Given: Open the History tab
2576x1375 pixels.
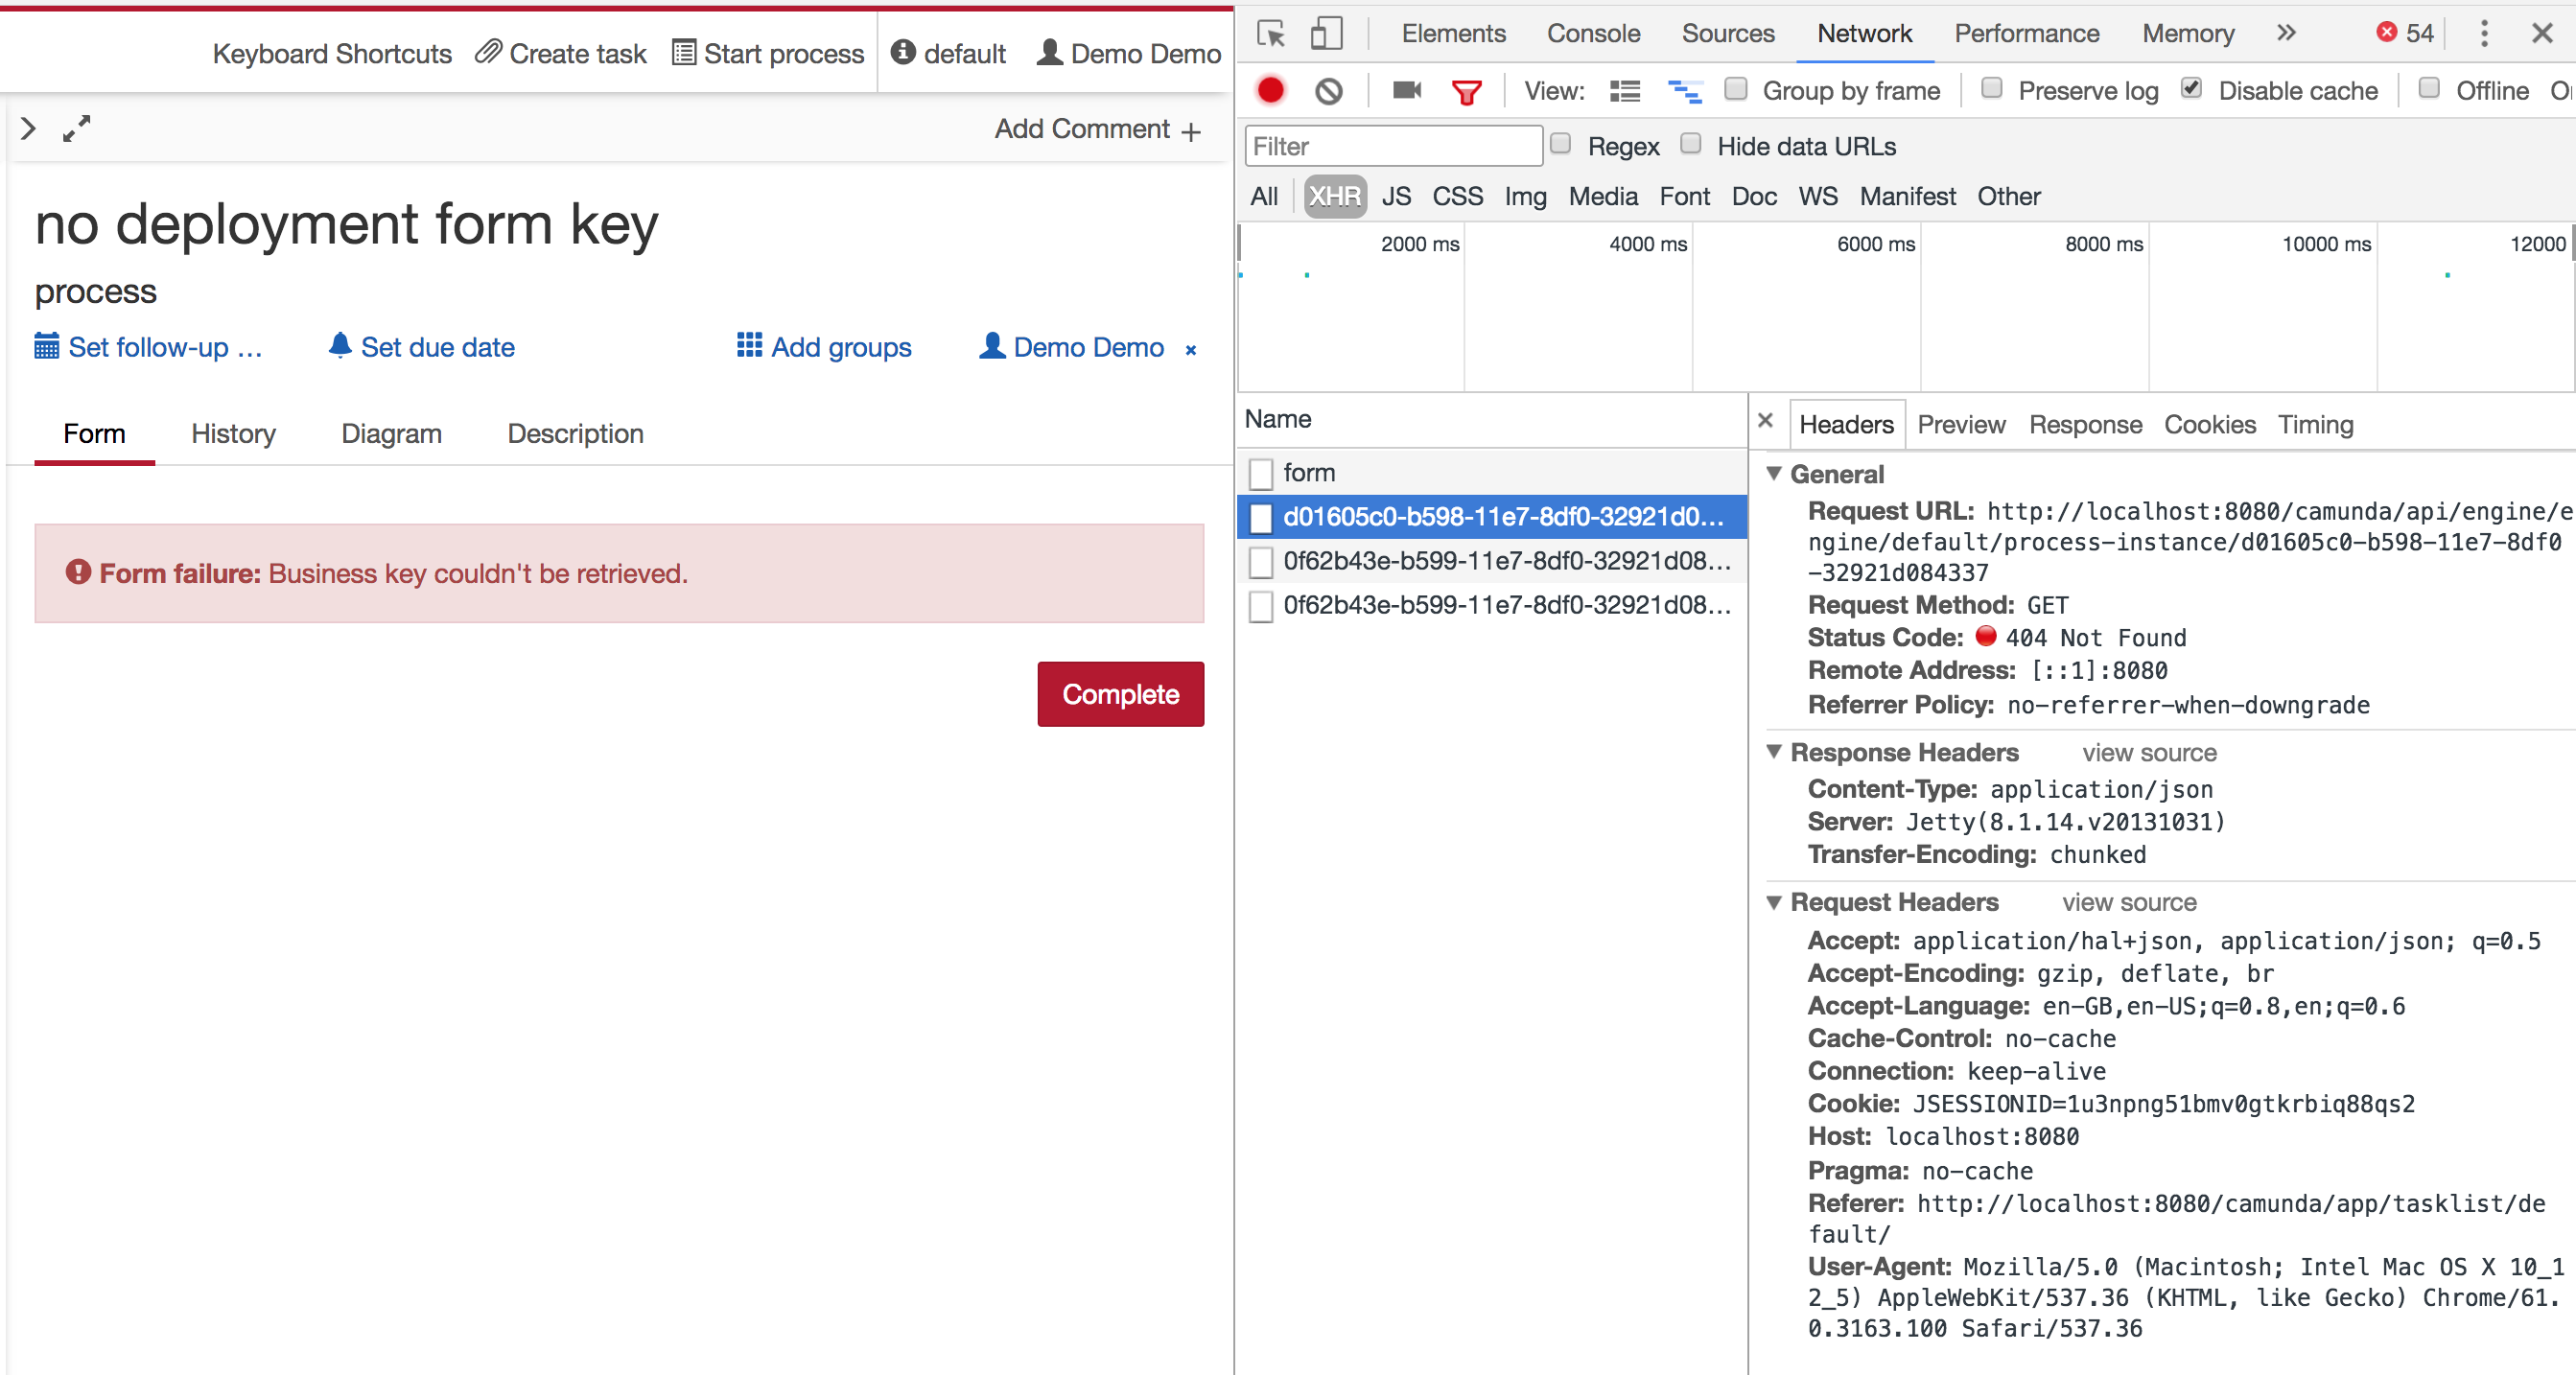Looking at the screenshot, I should 233,433.
